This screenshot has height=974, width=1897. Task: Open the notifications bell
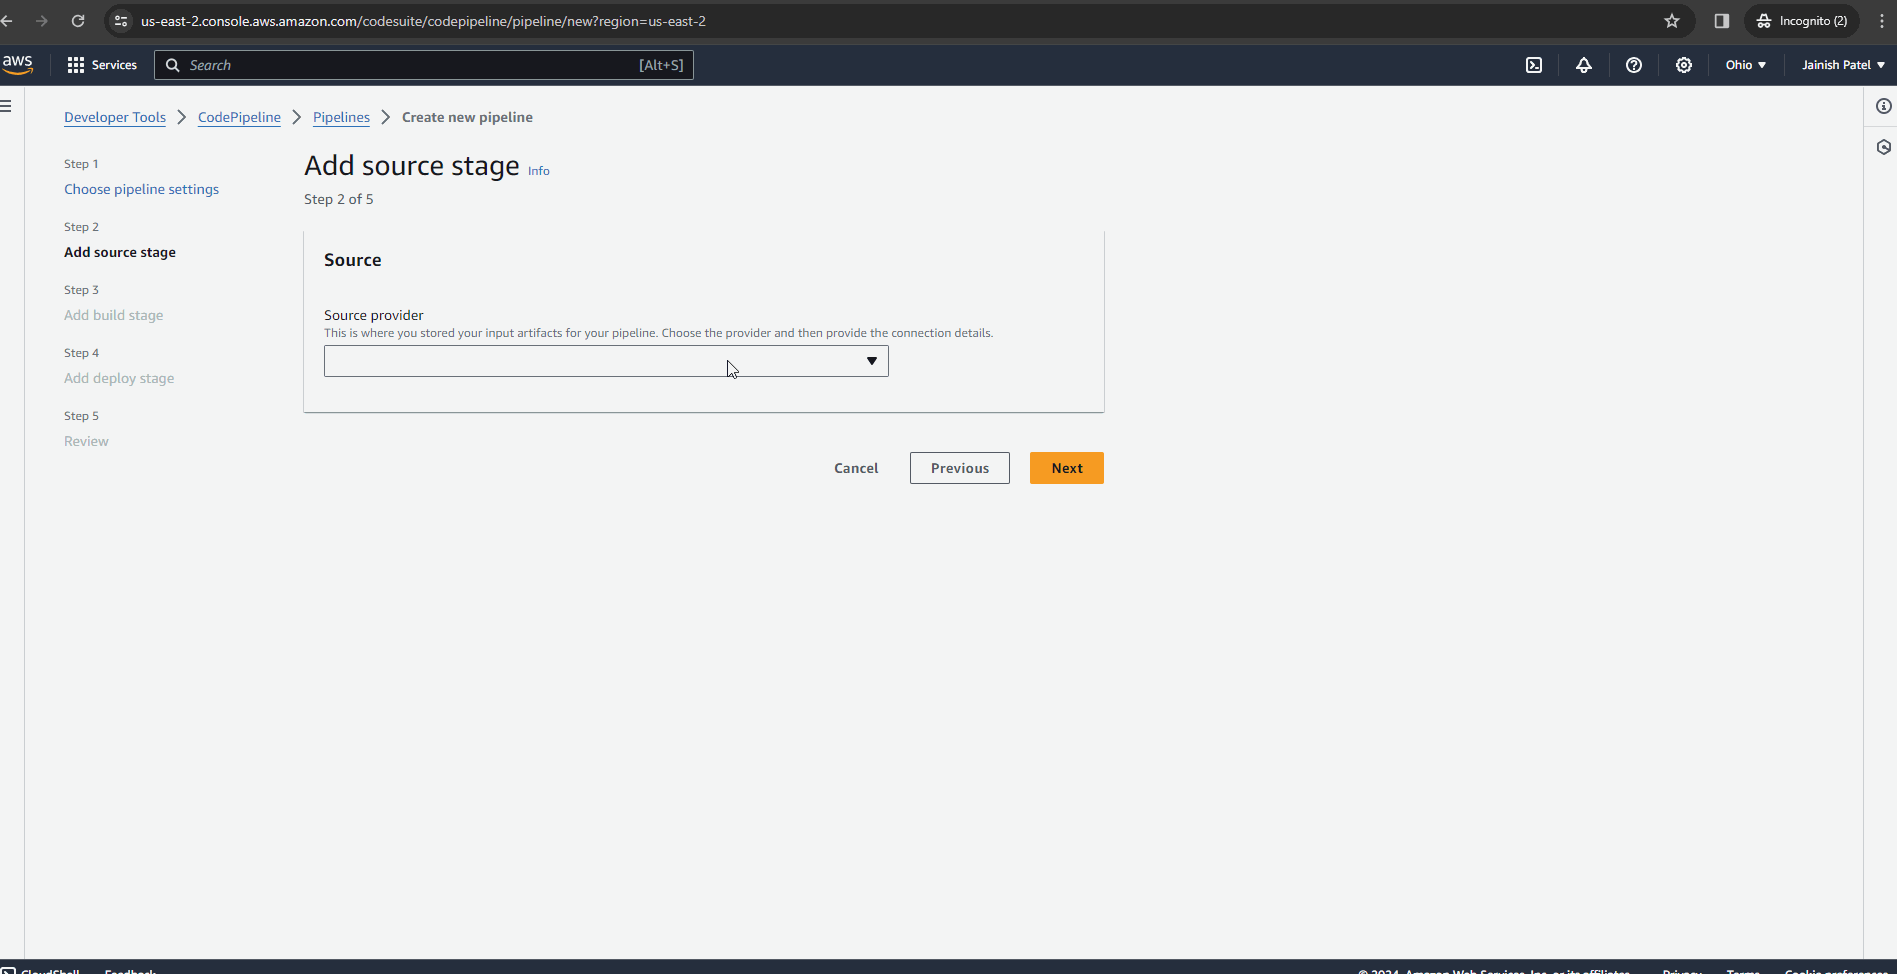[x=1584, y=64]
